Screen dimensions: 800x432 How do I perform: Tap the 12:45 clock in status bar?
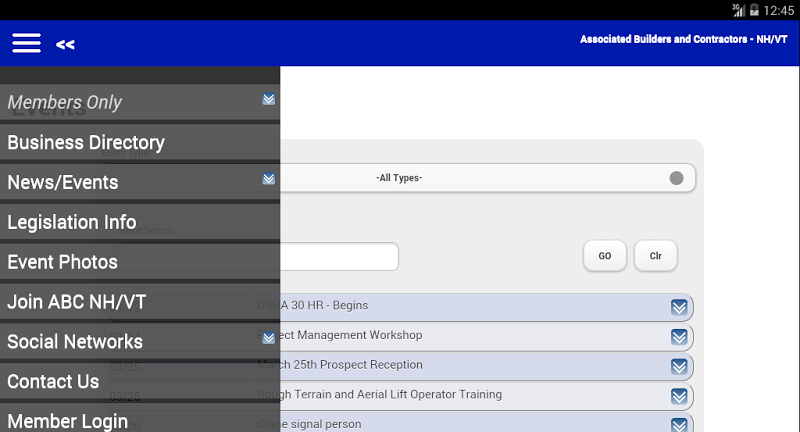[x=779, y=10]
